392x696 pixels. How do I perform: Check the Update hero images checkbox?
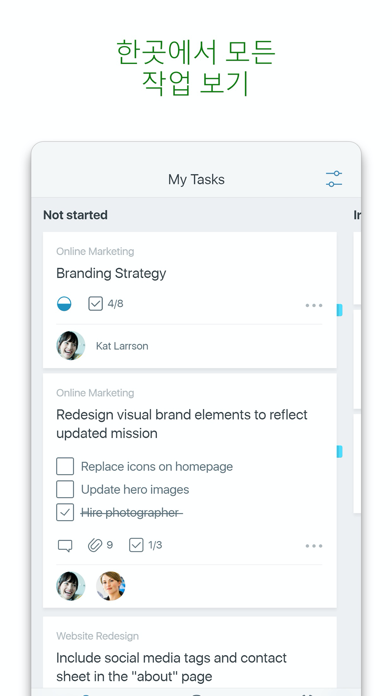(x=65, y=490)
